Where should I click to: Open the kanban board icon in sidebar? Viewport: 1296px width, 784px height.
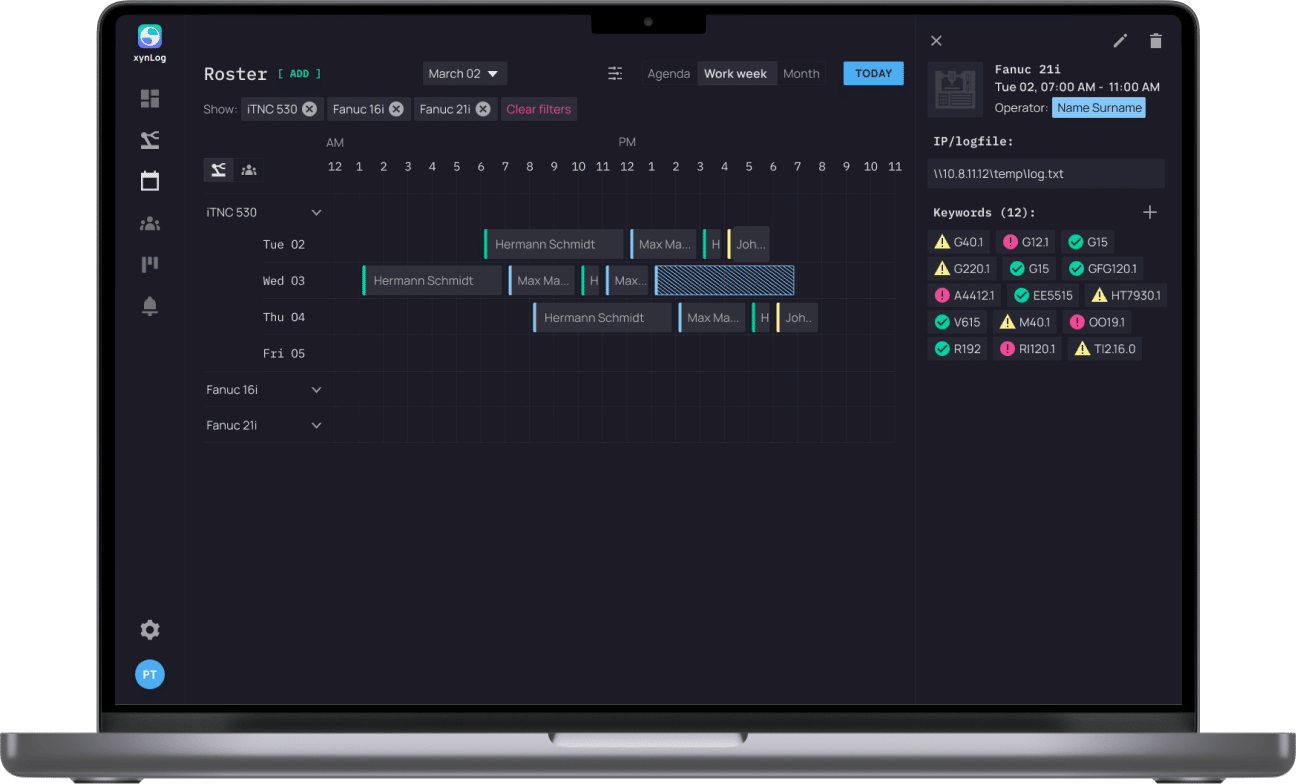click(150, 265)
